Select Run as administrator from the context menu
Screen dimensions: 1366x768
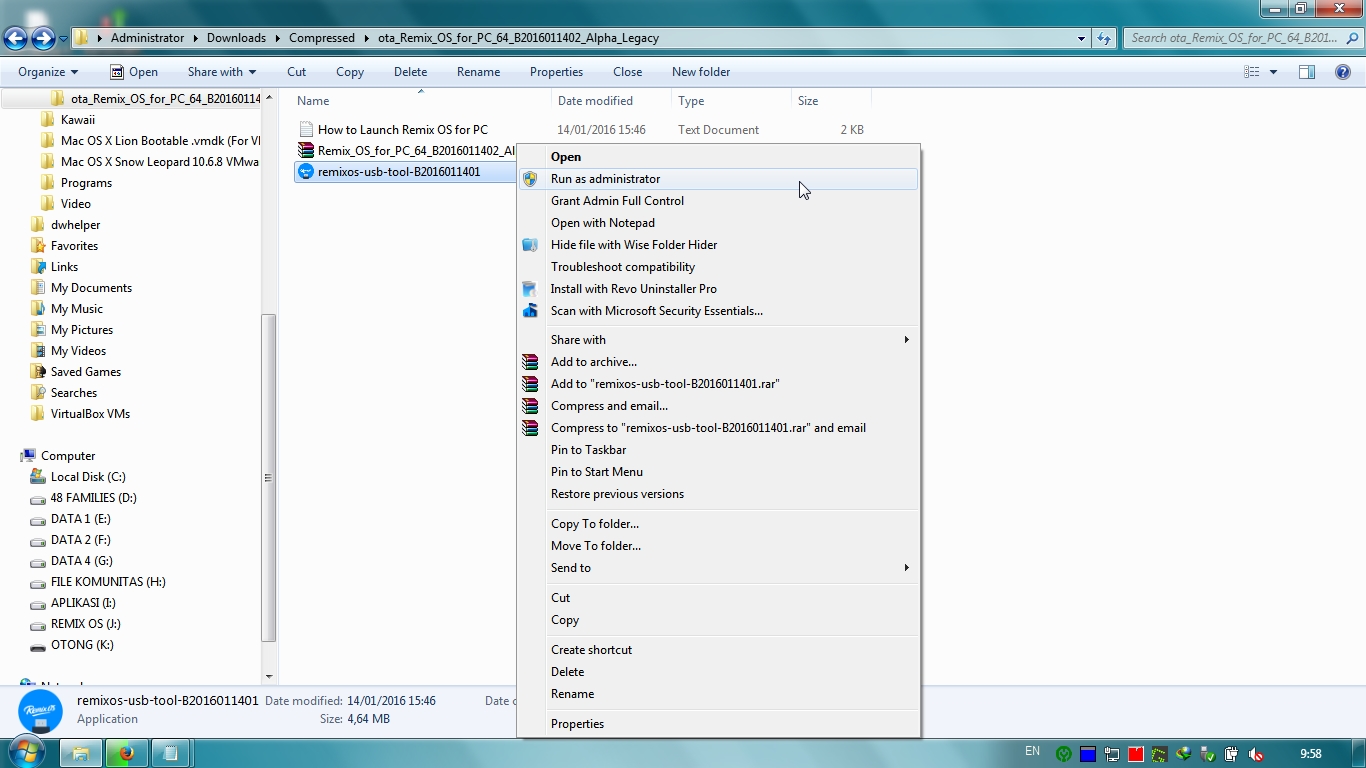718,179
